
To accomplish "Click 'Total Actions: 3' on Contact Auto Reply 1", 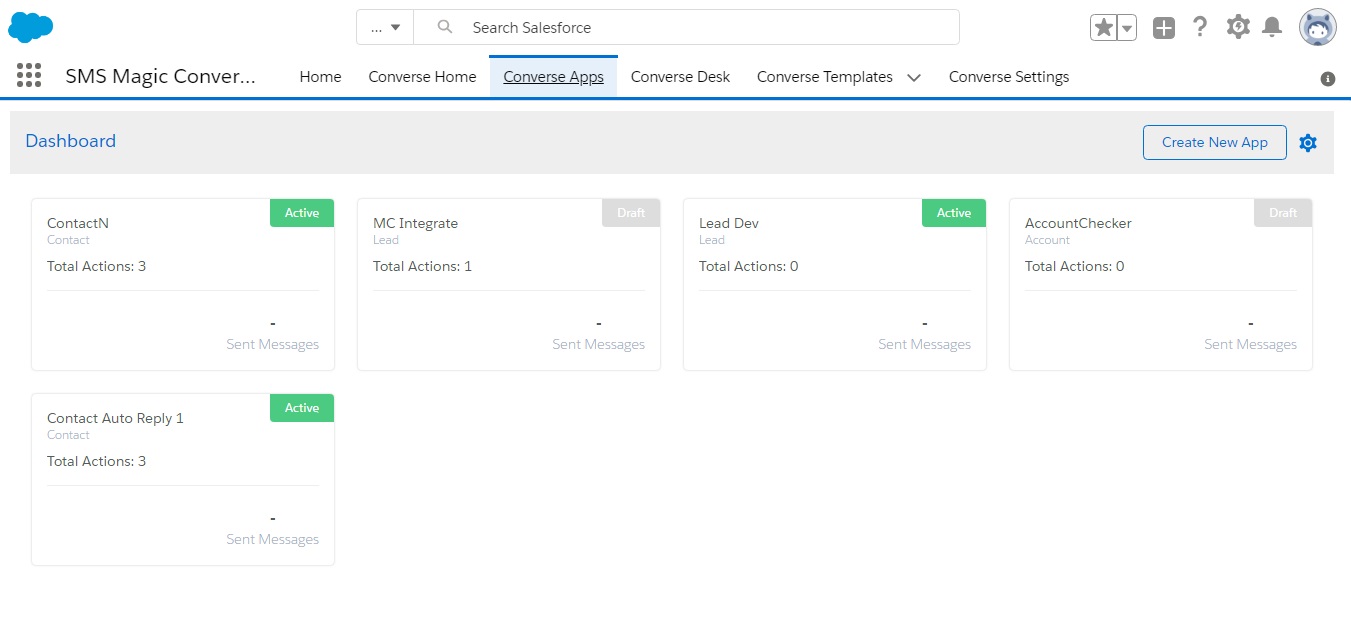I will point(96,461).
